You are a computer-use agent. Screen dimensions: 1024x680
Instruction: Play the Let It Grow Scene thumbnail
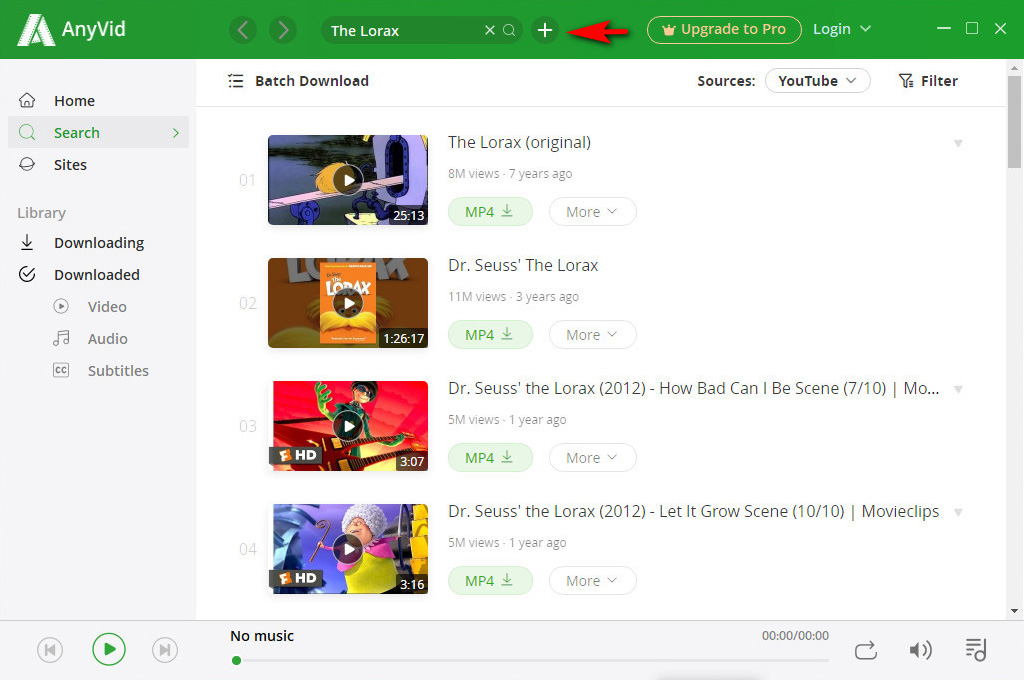(x=348, y=549)
